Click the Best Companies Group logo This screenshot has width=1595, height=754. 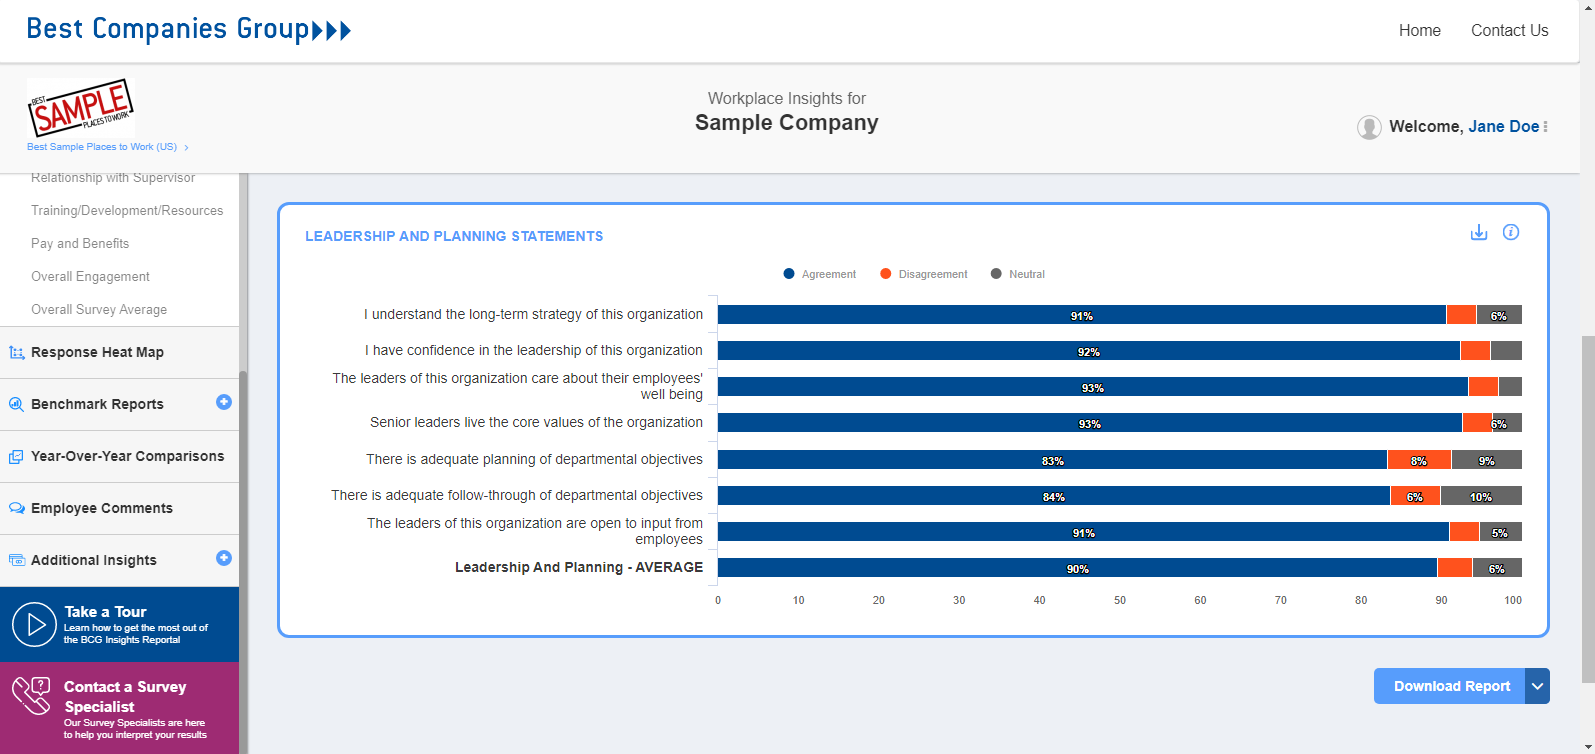[189, 29]
